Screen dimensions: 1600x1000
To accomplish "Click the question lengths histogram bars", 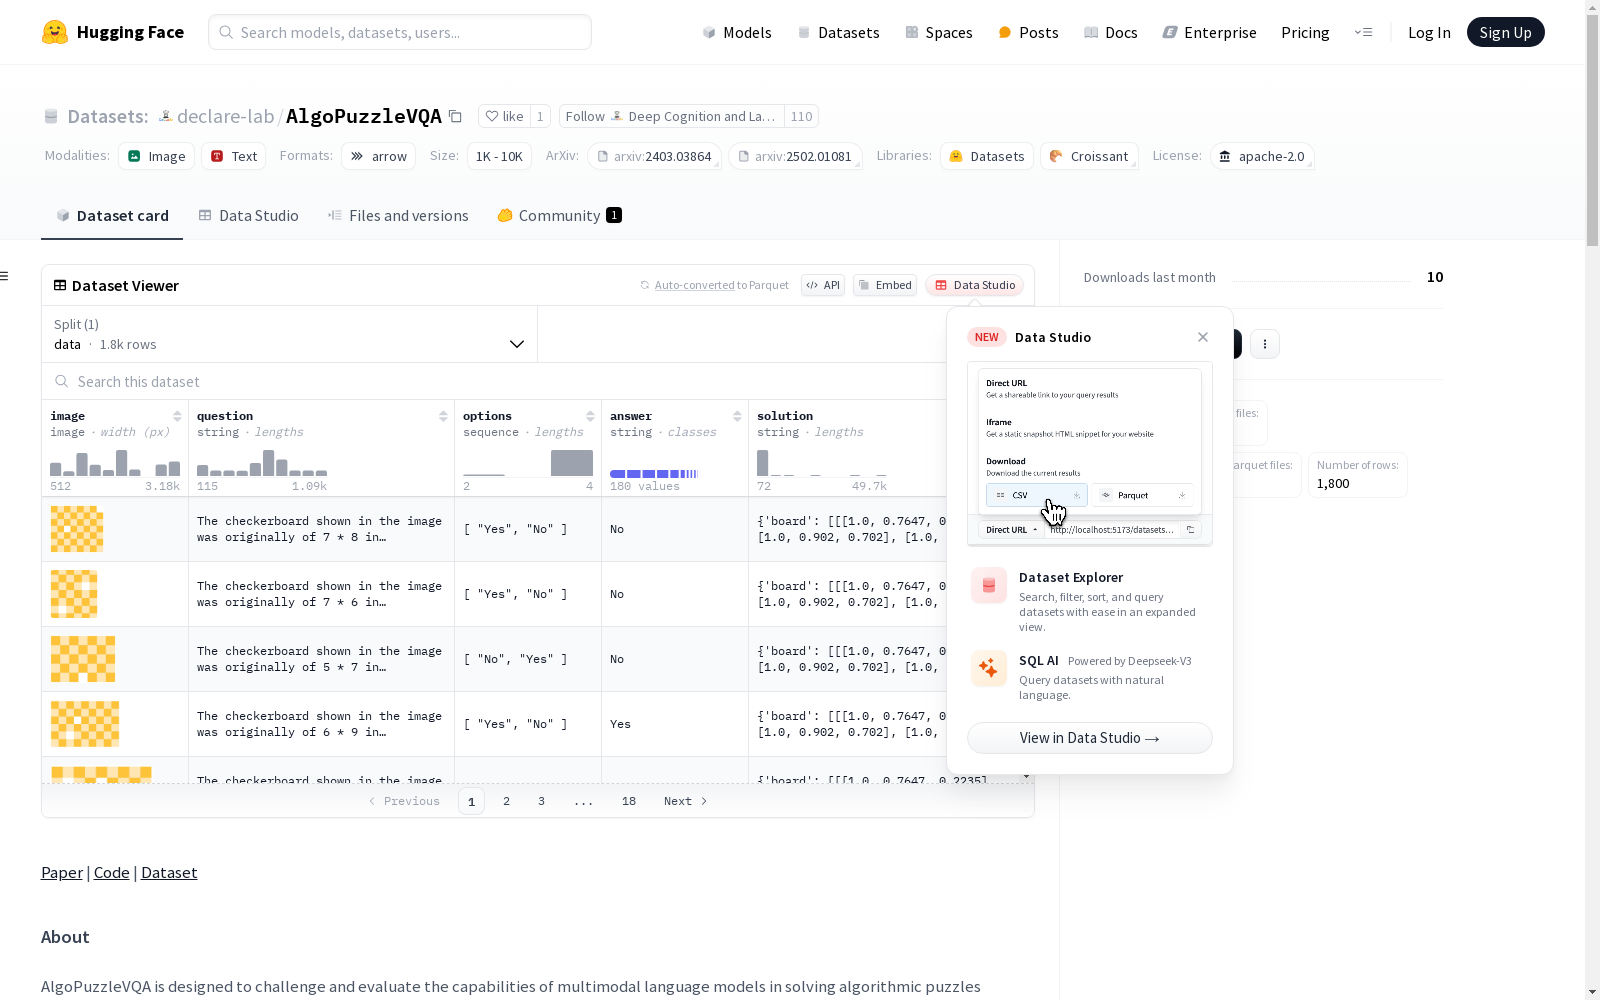I will click(262, 463).
